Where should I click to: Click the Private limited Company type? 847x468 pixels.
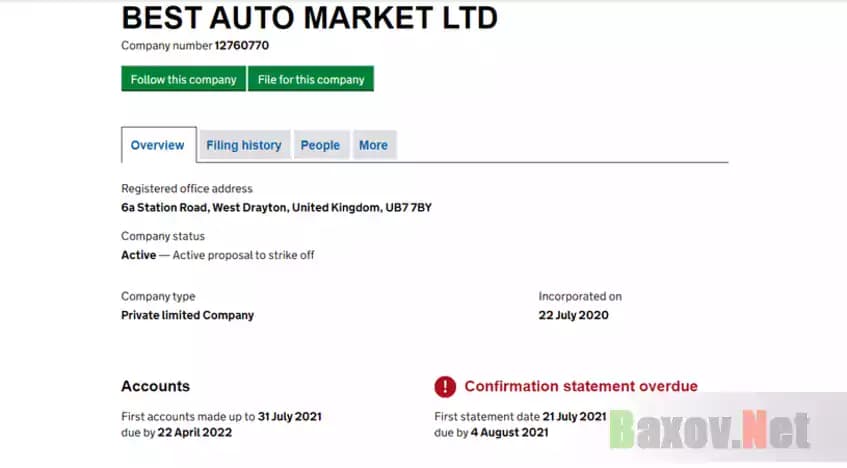pos(187,315)
